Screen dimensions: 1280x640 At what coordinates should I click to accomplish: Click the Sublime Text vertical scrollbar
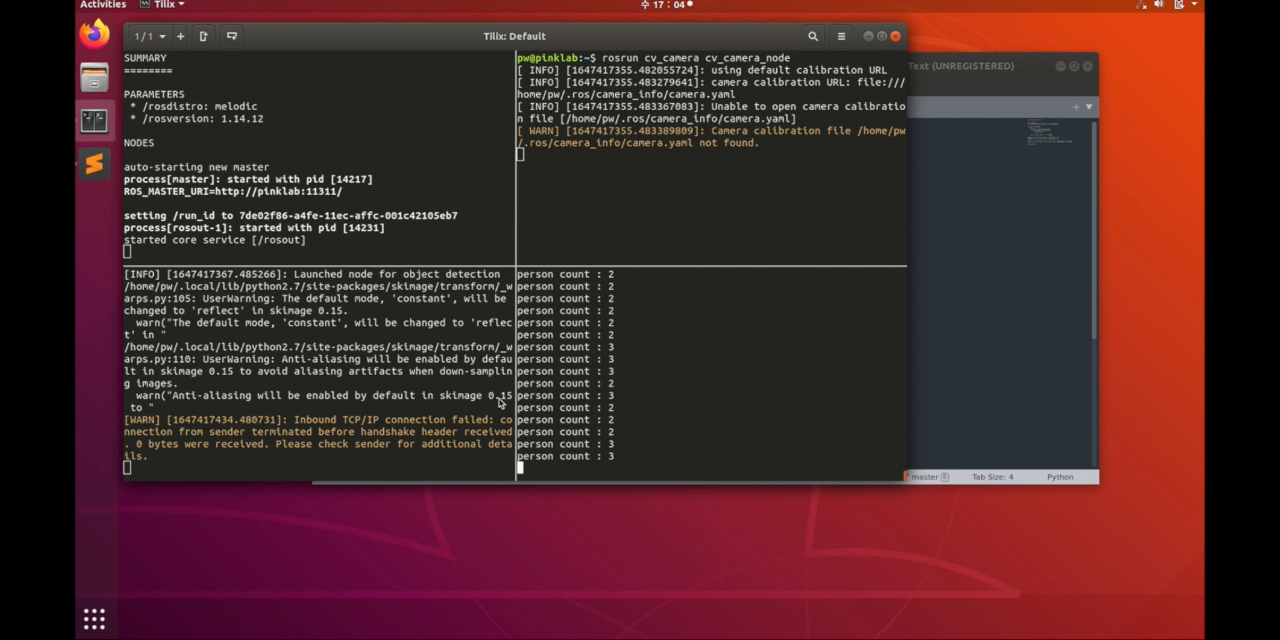click(x=1094, y=229)
